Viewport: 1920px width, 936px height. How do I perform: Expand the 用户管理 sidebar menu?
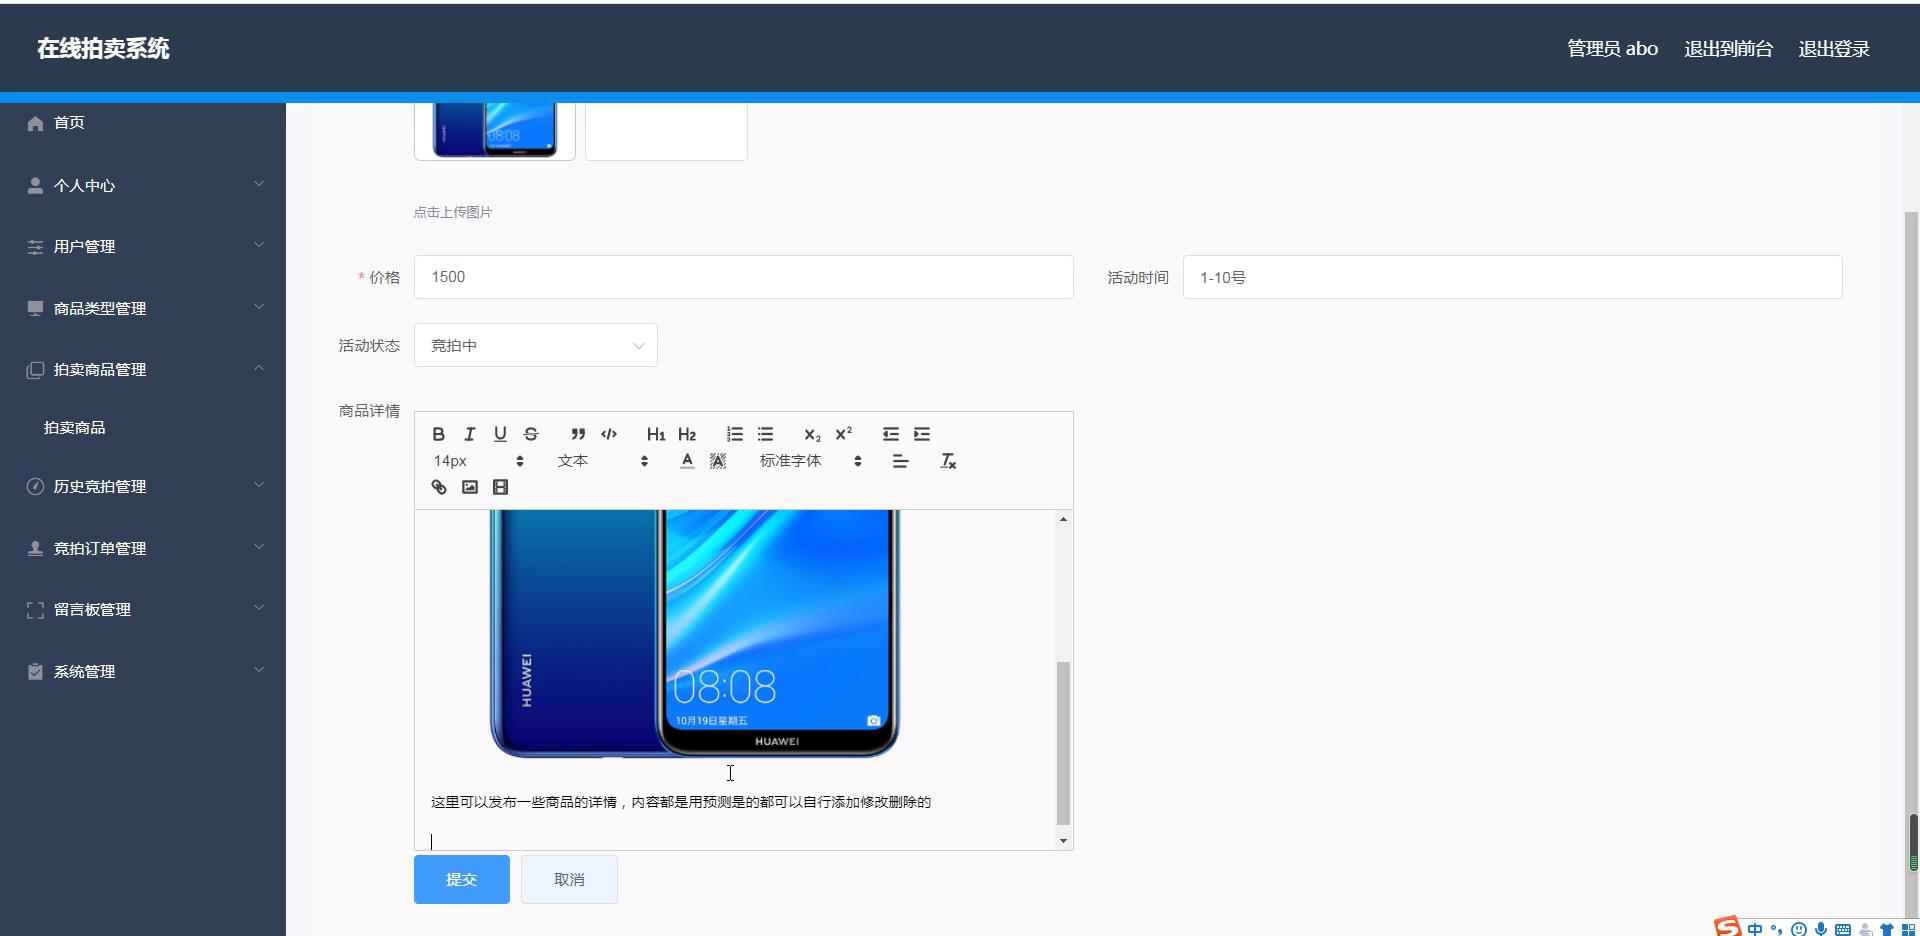point(143,247)
